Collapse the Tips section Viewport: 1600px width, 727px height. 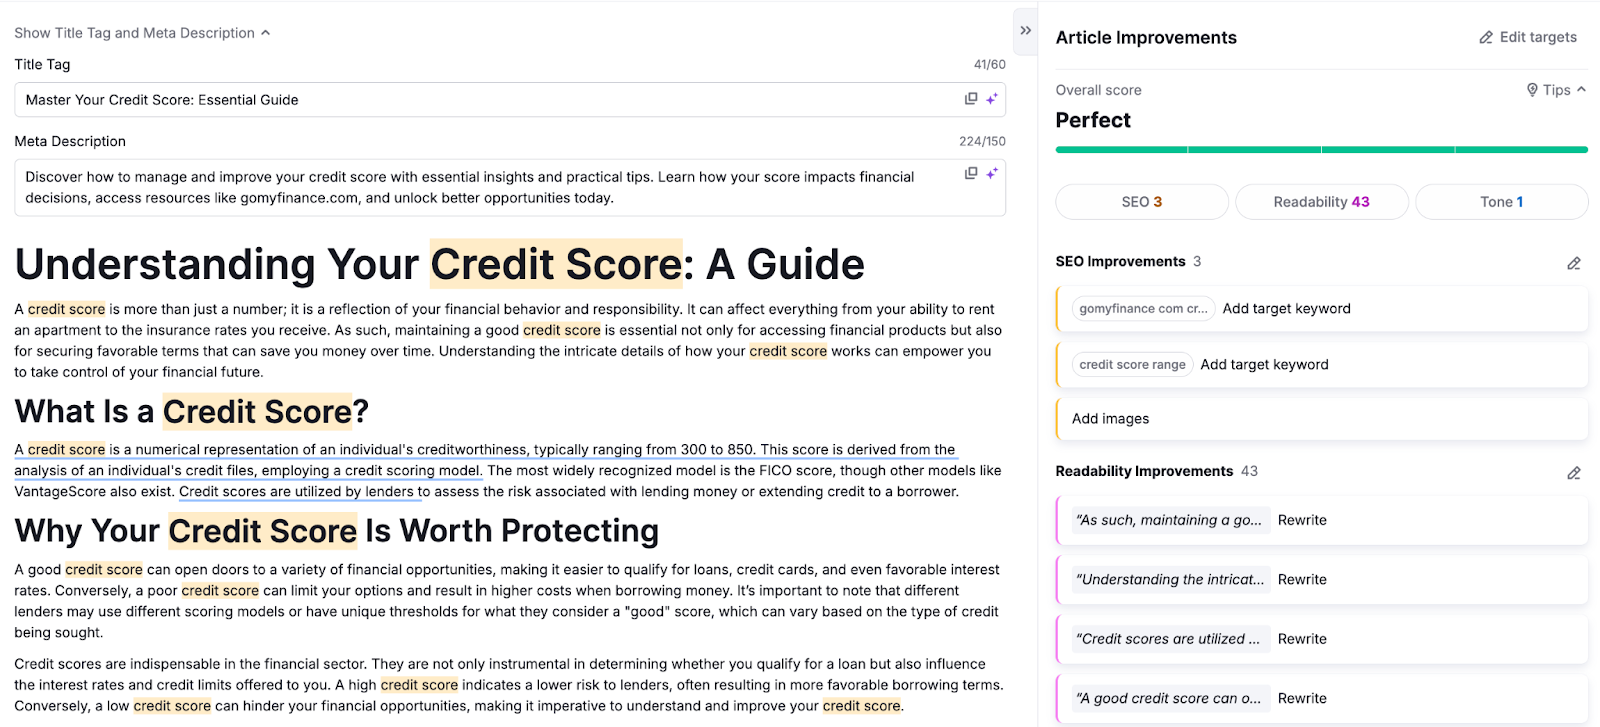tap(1556, 90)
